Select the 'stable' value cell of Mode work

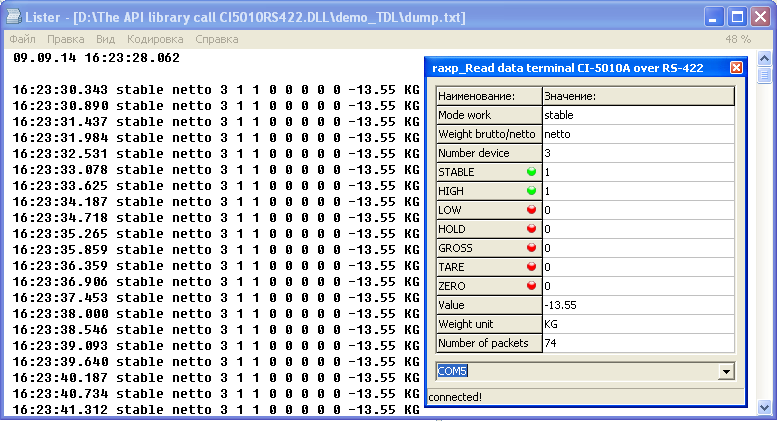tap(638, 115)
